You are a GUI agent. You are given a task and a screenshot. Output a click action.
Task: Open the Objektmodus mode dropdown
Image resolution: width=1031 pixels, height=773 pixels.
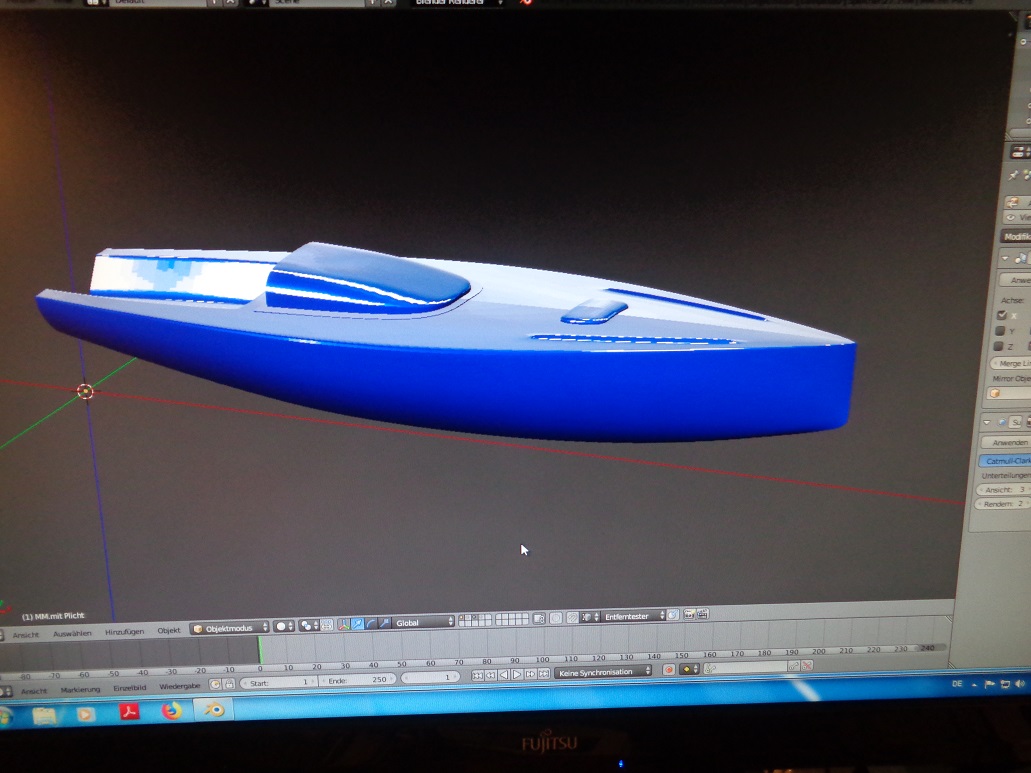click(x=230, y=627)
